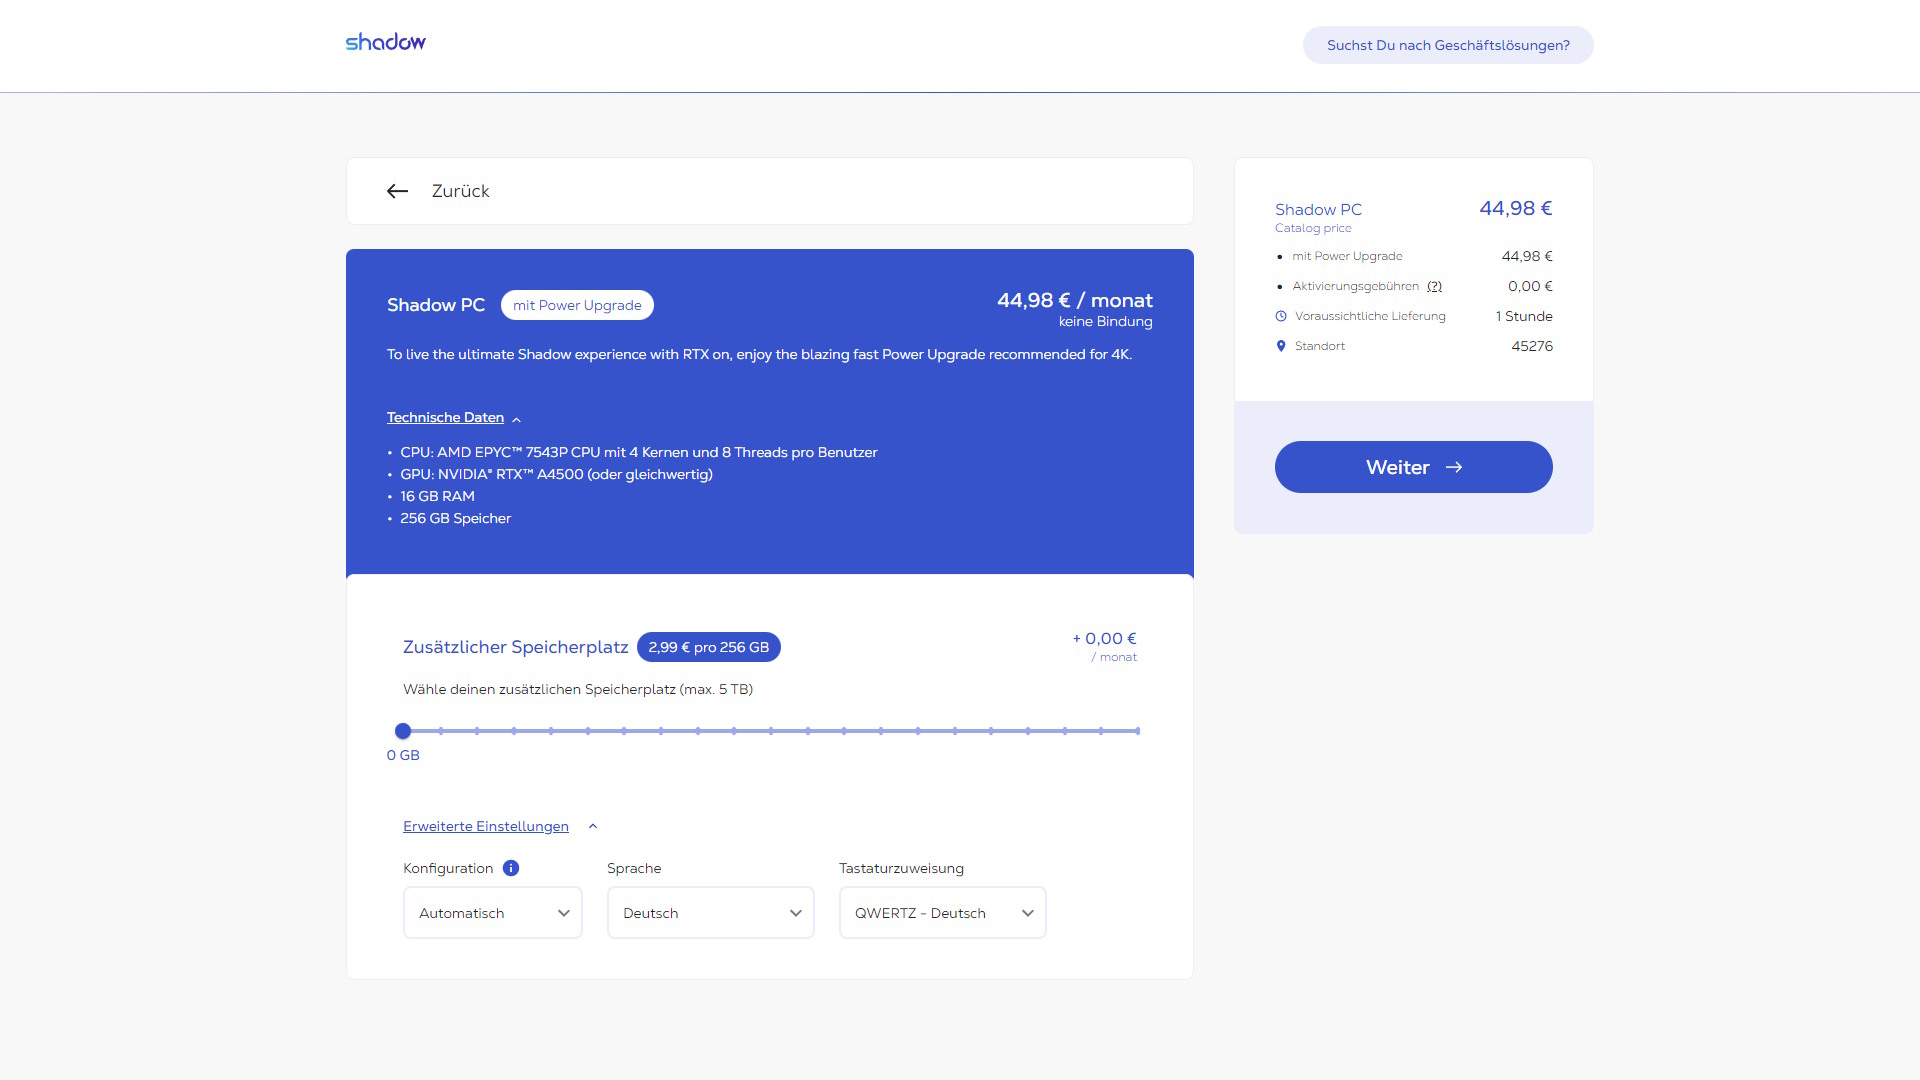The height and width of the screenshot is (1080, 1920).
Task: Click the location pin icon beside Standort
Action: tap(1281, 346)
